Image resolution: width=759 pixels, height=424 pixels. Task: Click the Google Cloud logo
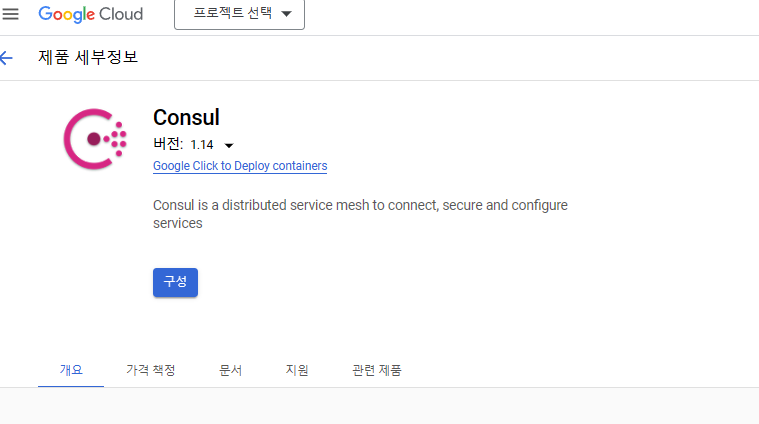(91, 15)
